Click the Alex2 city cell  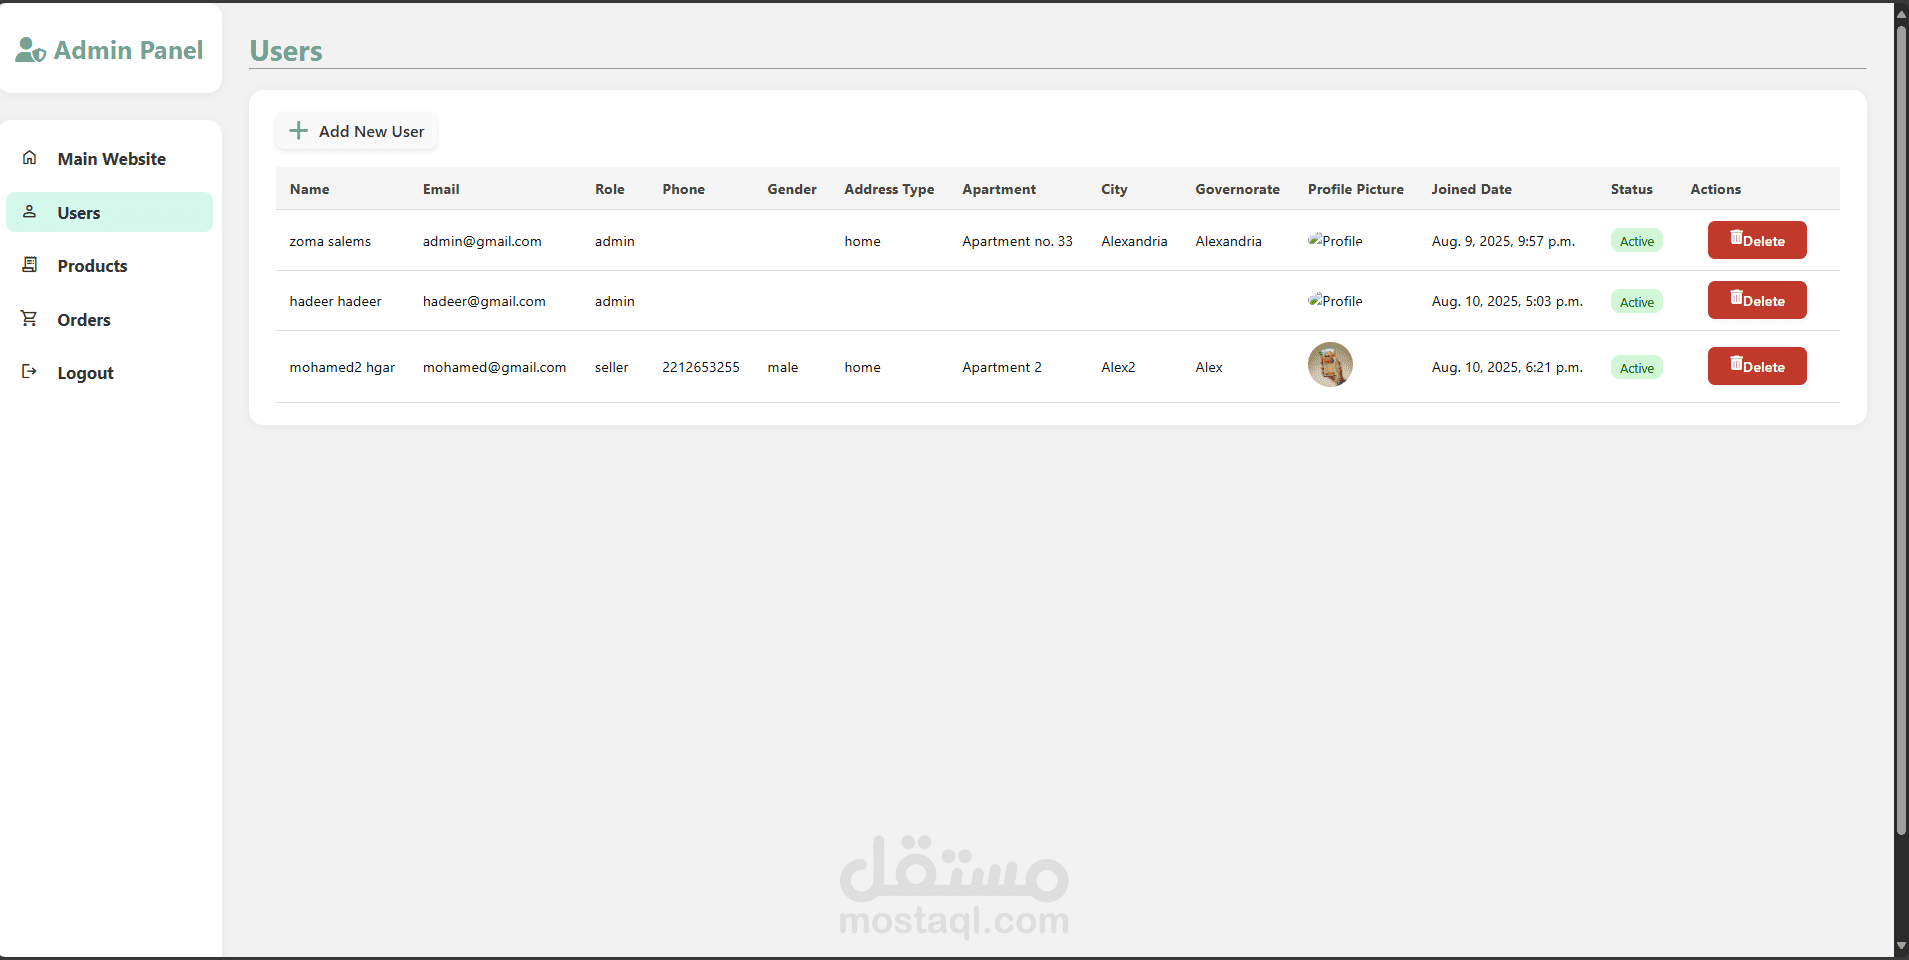(1118, 367)
